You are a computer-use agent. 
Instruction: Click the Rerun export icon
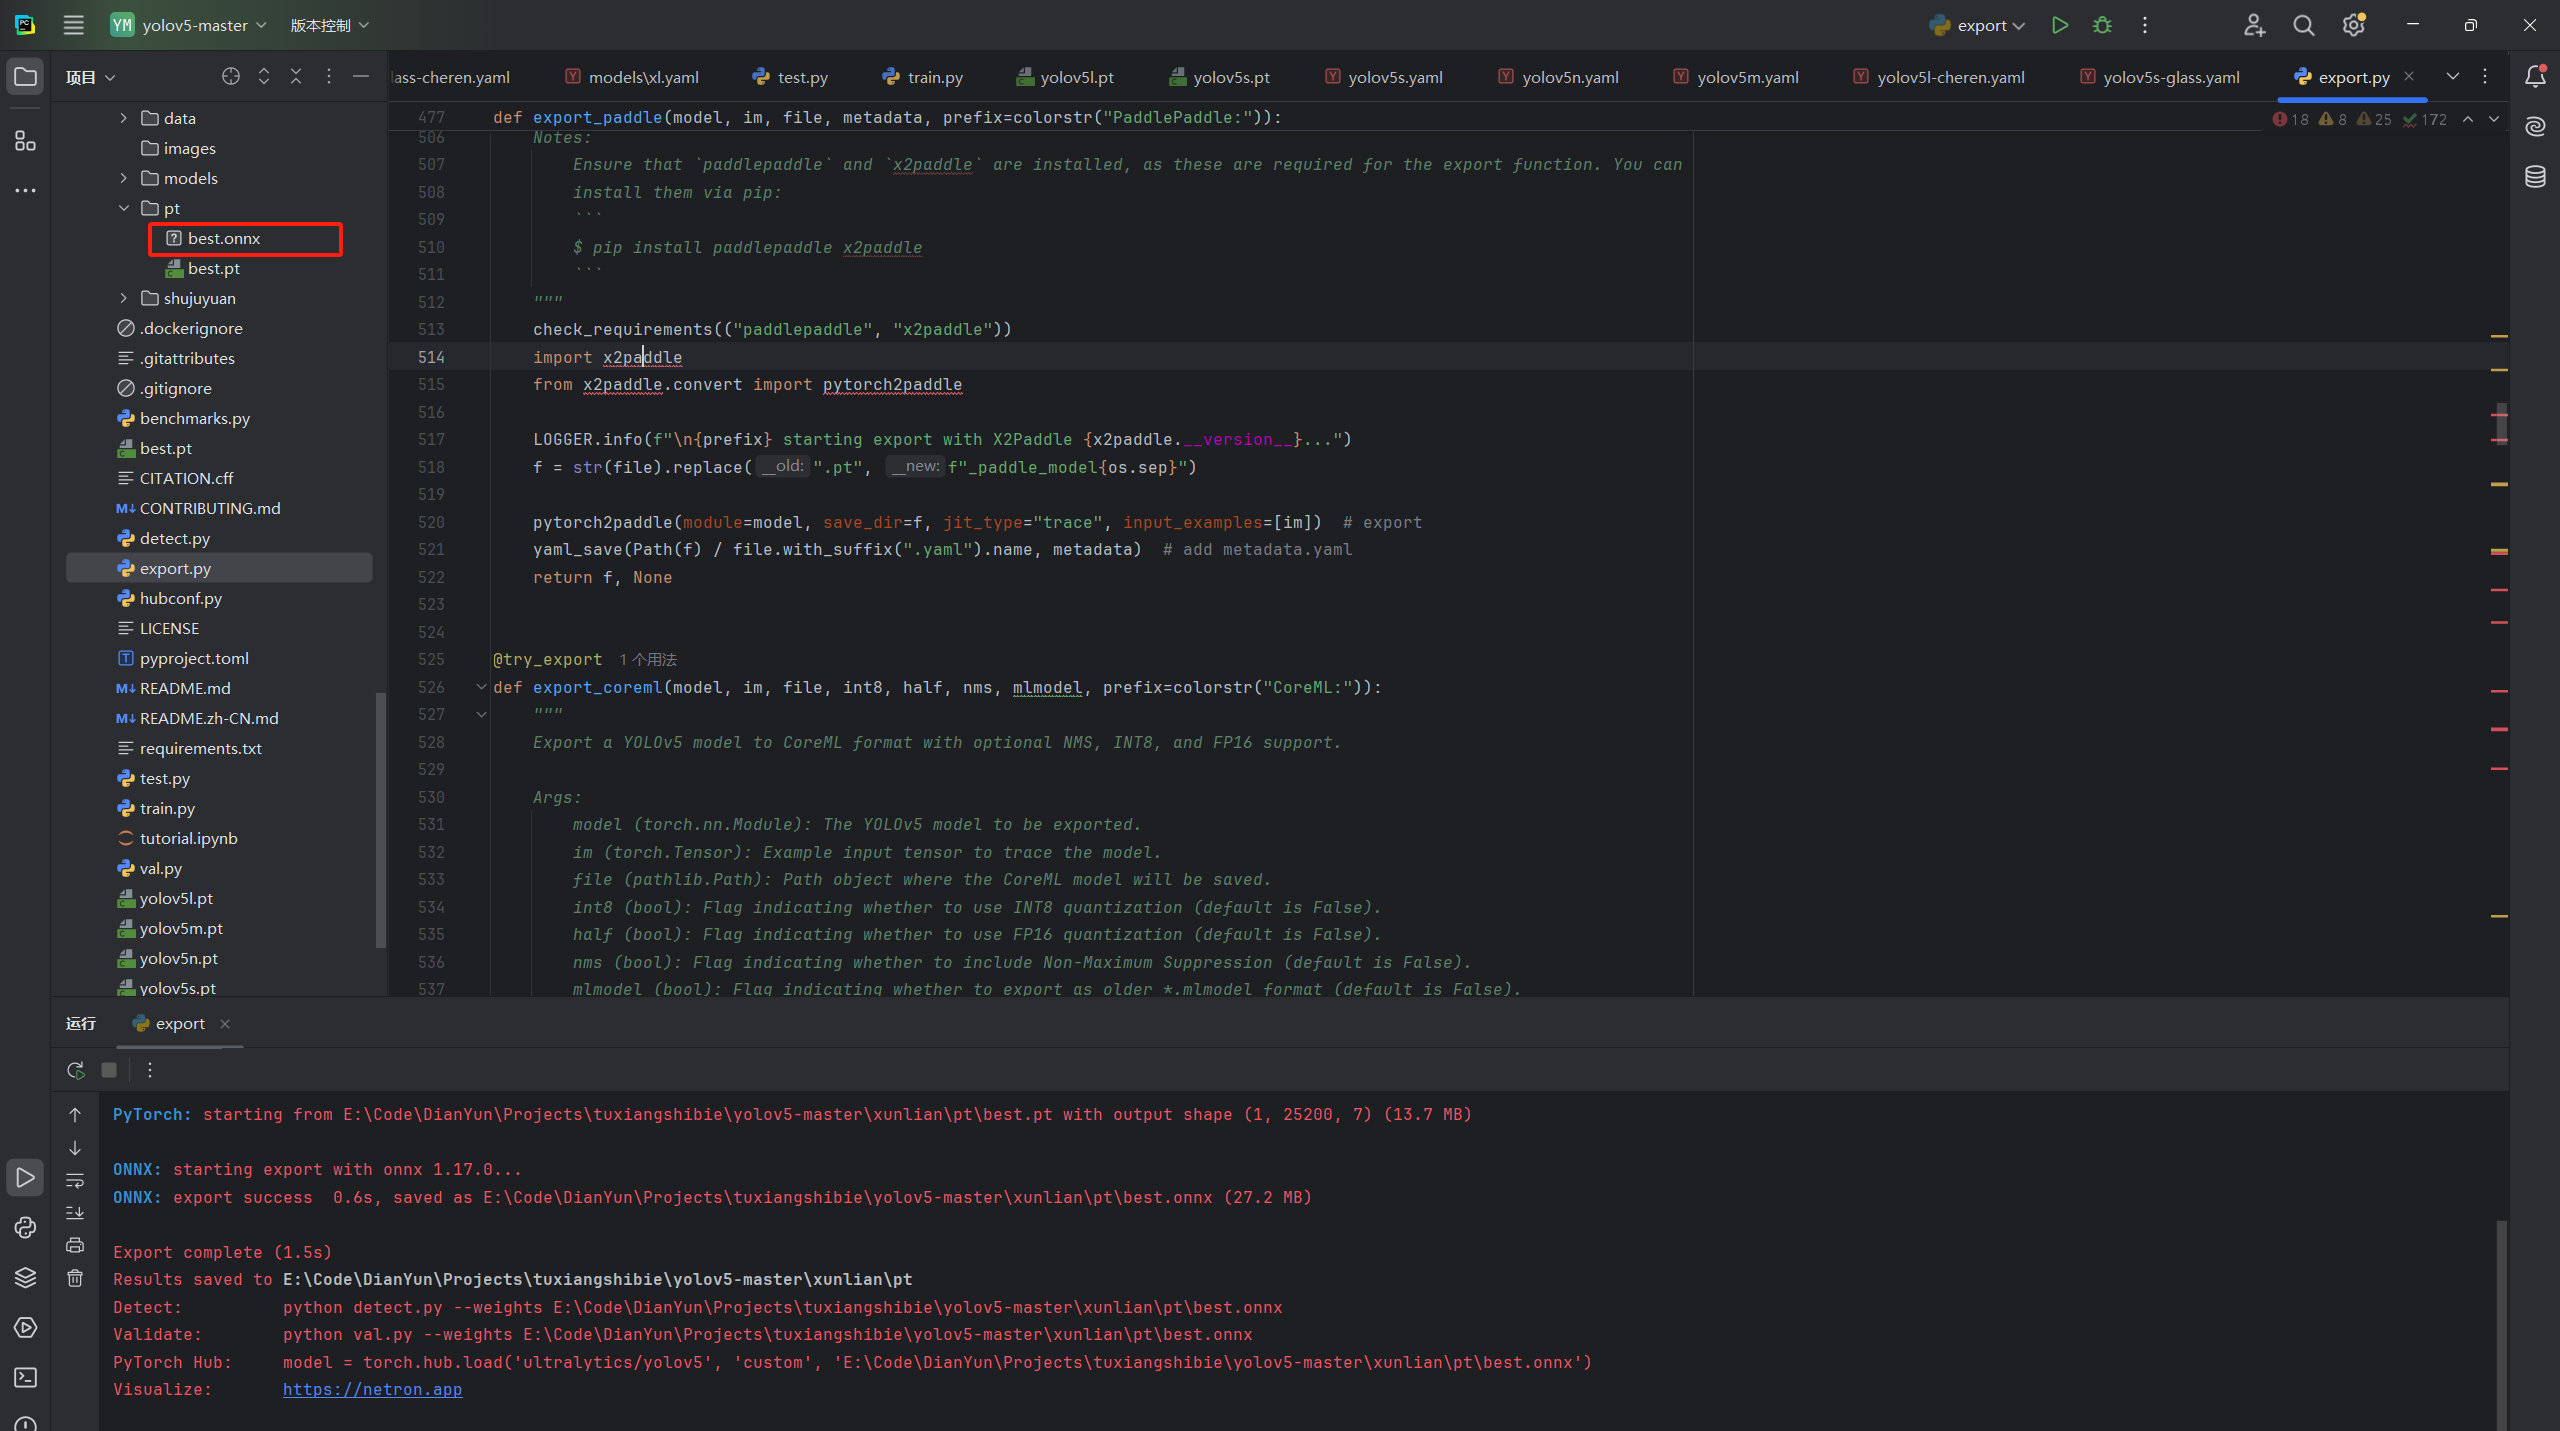pyautogui.click(x=75, y=1070)
